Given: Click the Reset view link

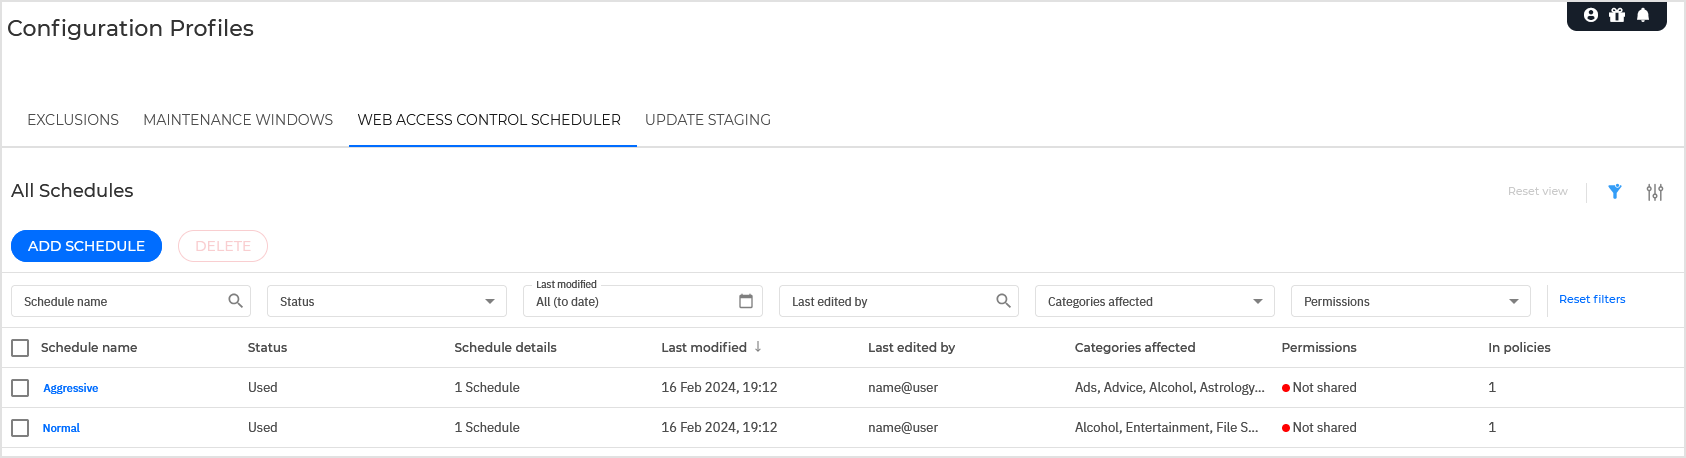Looking at the screenshot, I should 1538,191.
